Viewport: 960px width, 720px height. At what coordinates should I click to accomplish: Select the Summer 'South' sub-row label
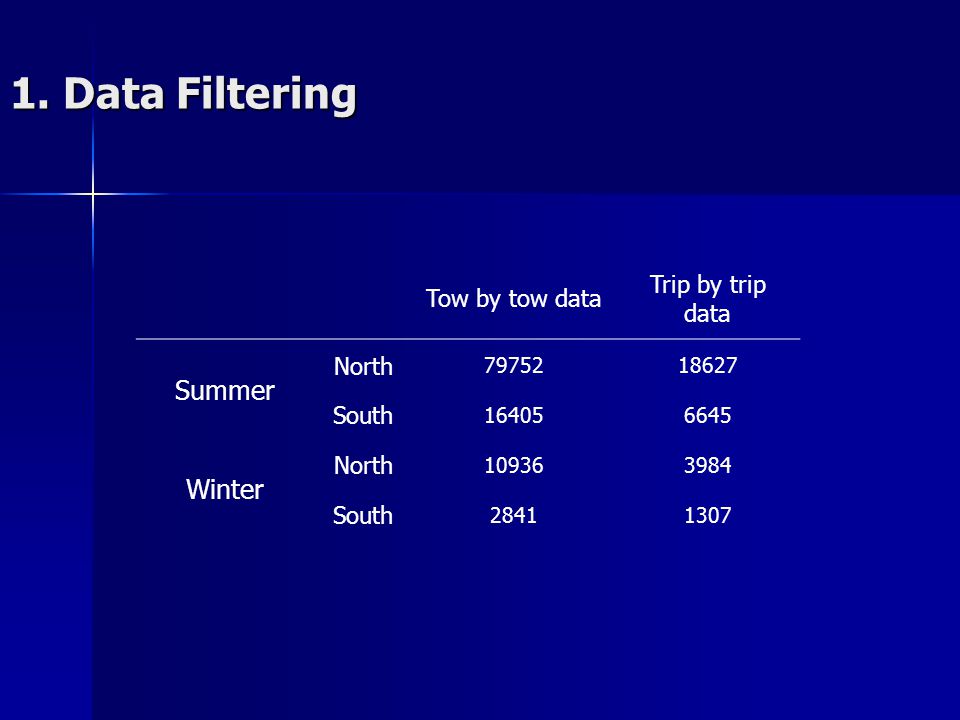pos(362,416)
